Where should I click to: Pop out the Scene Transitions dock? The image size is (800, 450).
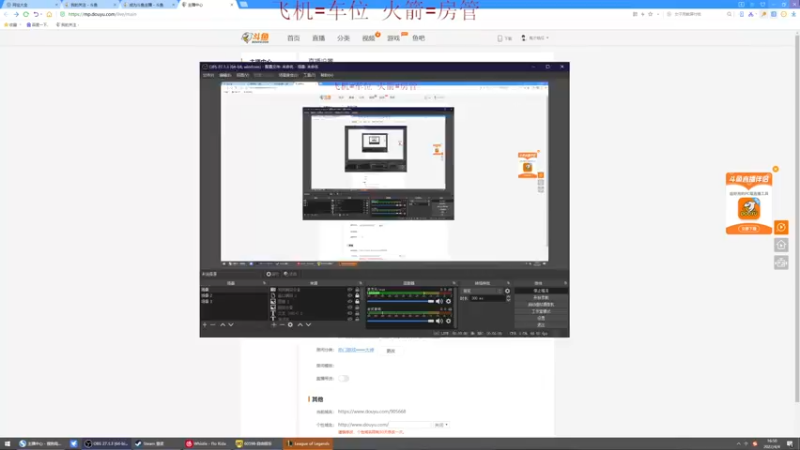[508, 283]
